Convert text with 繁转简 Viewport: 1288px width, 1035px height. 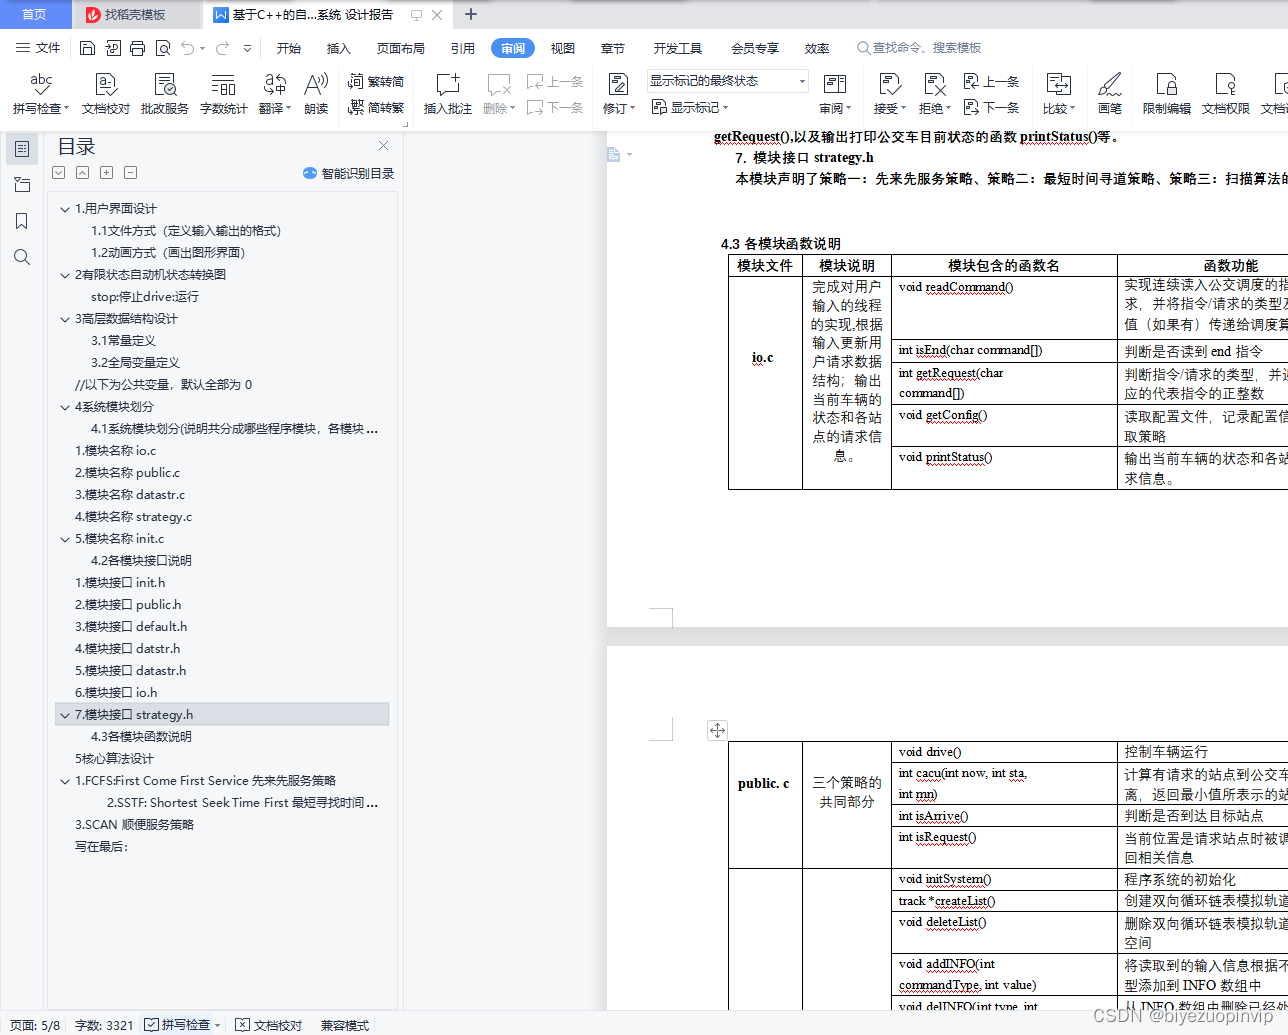pyautogui.click(x=376, y=82)
